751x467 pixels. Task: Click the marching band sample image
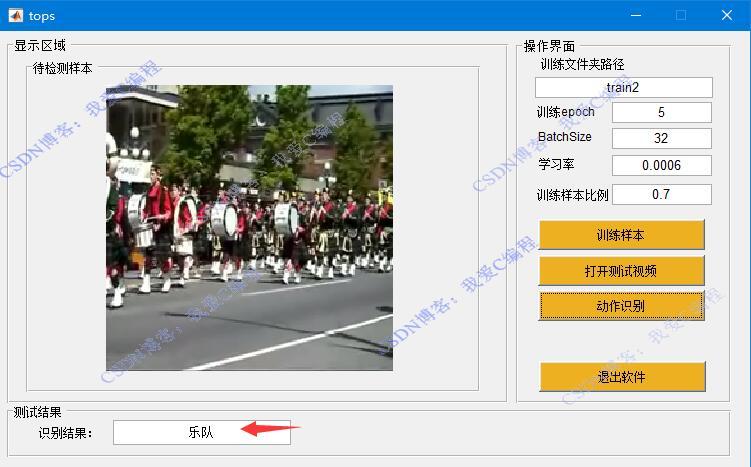(249, 228)
